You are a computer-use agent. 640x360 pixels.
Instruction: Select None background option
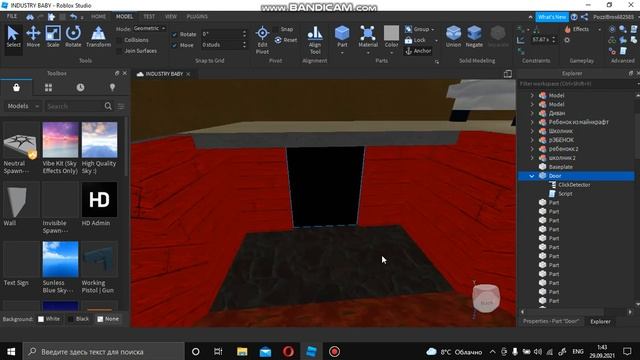pyautogui.click(x=100, y=319)
